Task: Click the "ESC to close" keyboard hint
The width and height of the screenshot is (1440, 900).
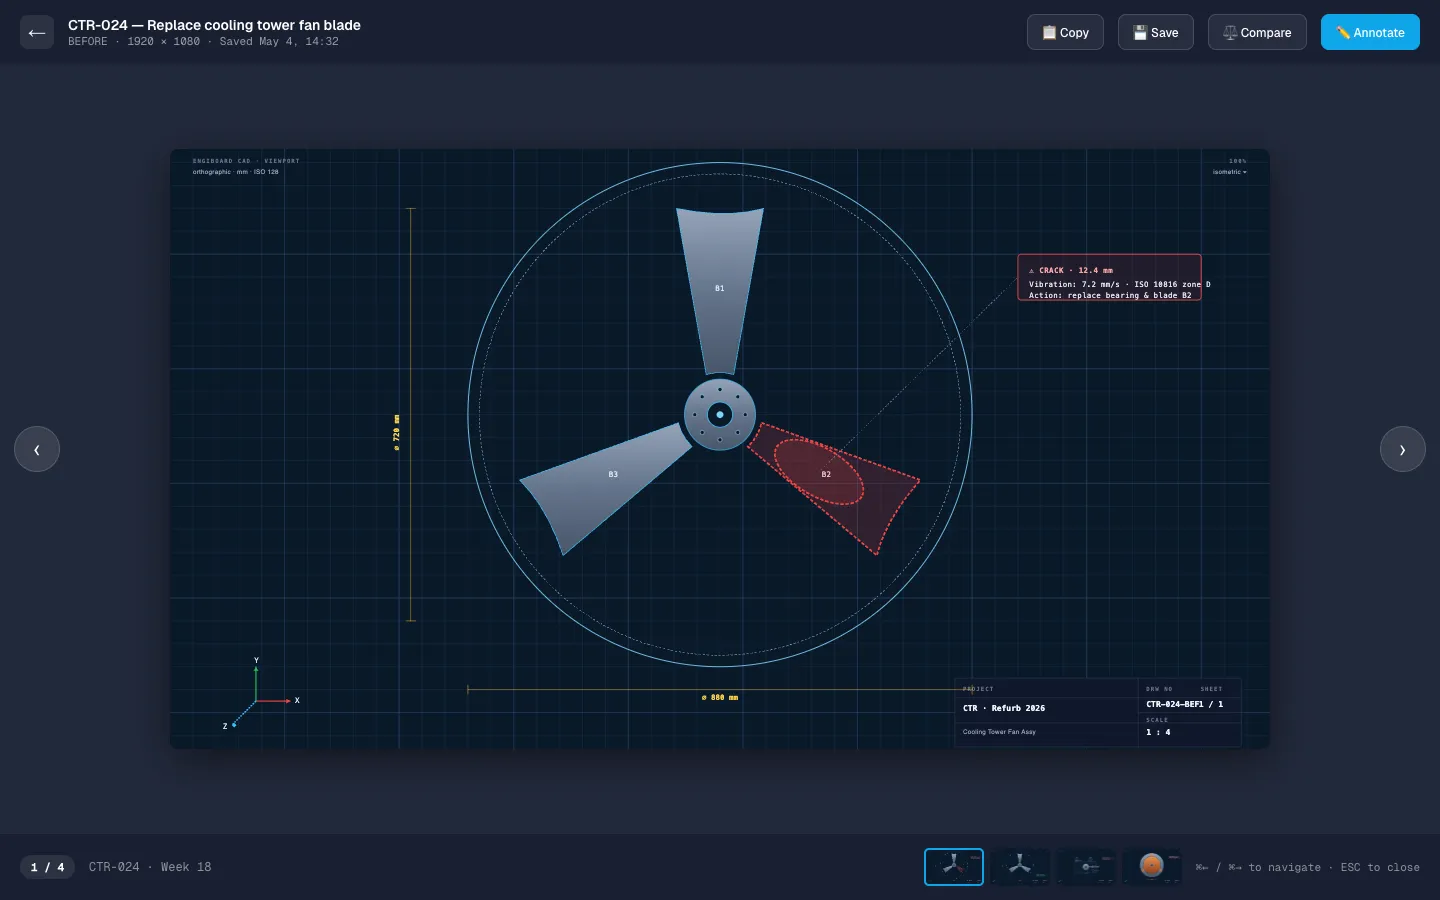Action: pos(1380,867)
